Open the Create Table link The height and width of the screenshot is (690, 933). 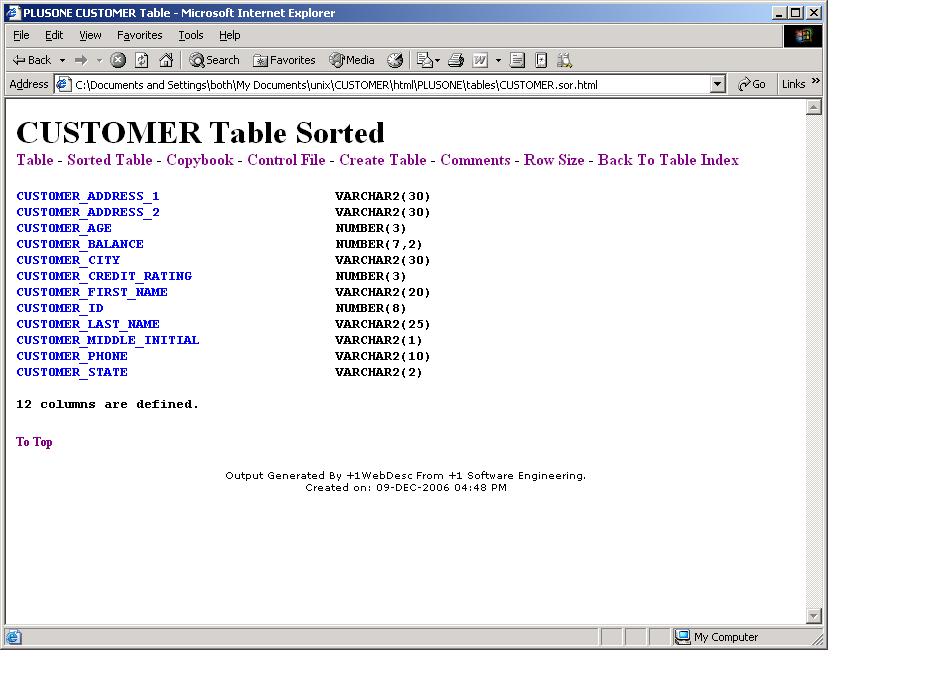point(383,160)
